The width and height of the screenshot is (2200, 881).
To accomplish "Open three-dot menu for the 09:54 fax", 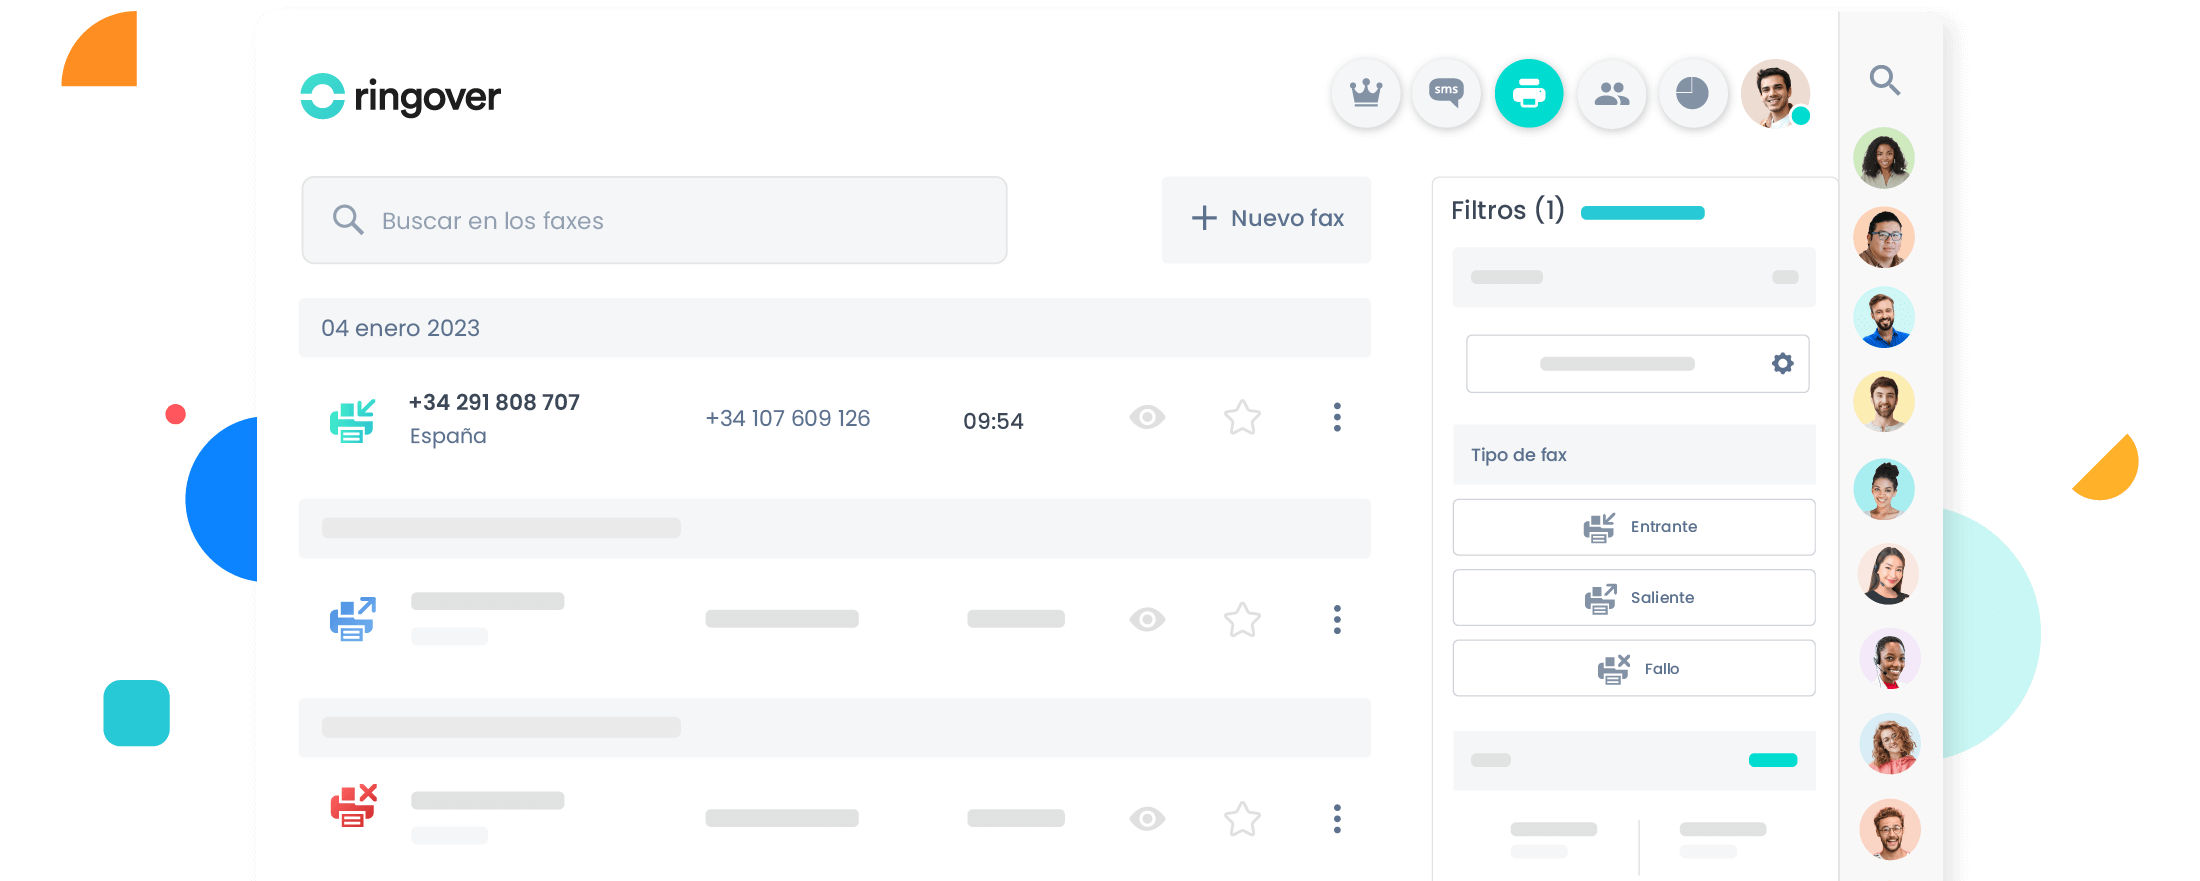I will (1337, 417).
